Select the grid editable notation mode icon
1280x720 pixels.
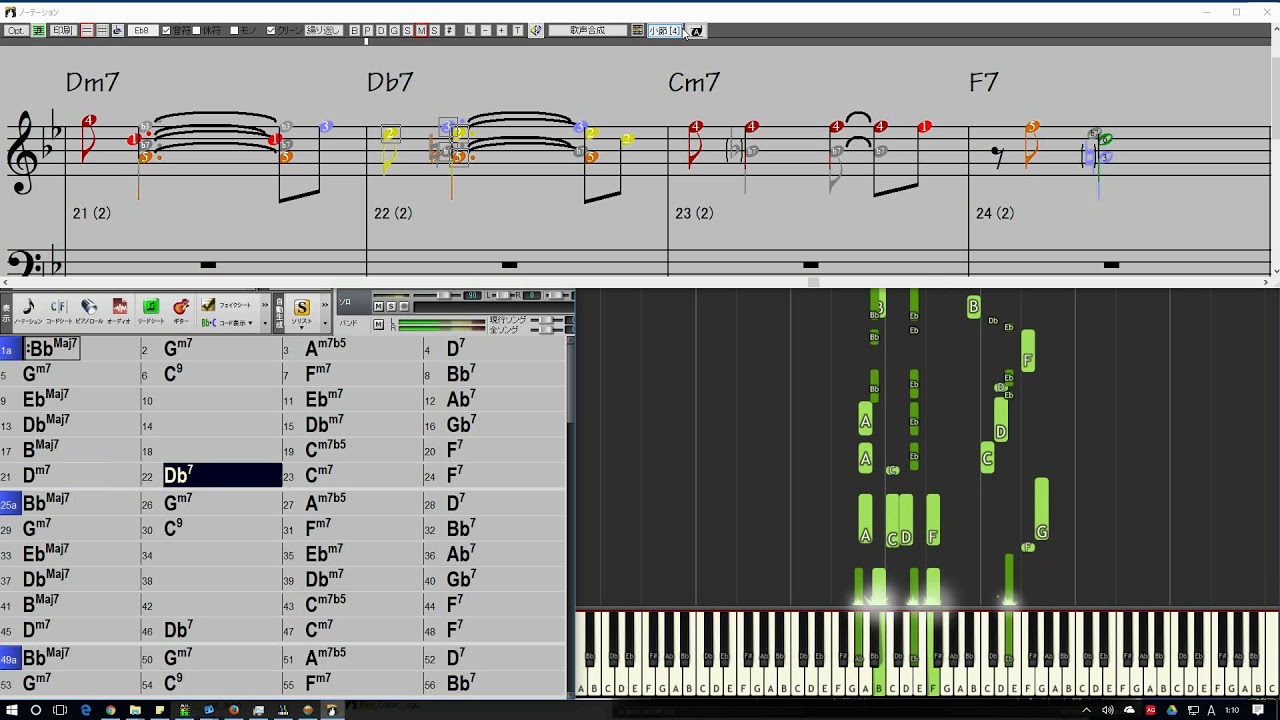[102, 31]
